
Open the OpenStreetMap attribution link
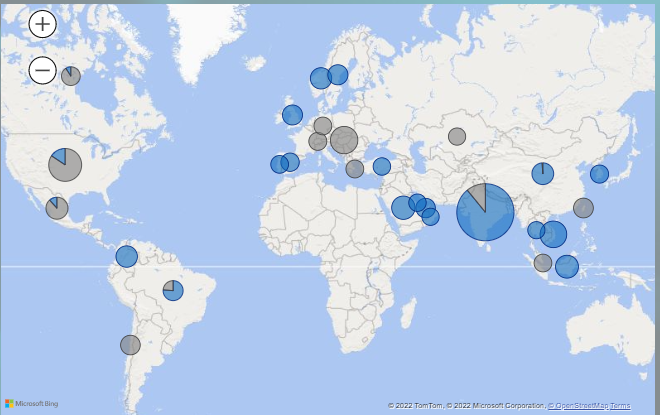578,406
